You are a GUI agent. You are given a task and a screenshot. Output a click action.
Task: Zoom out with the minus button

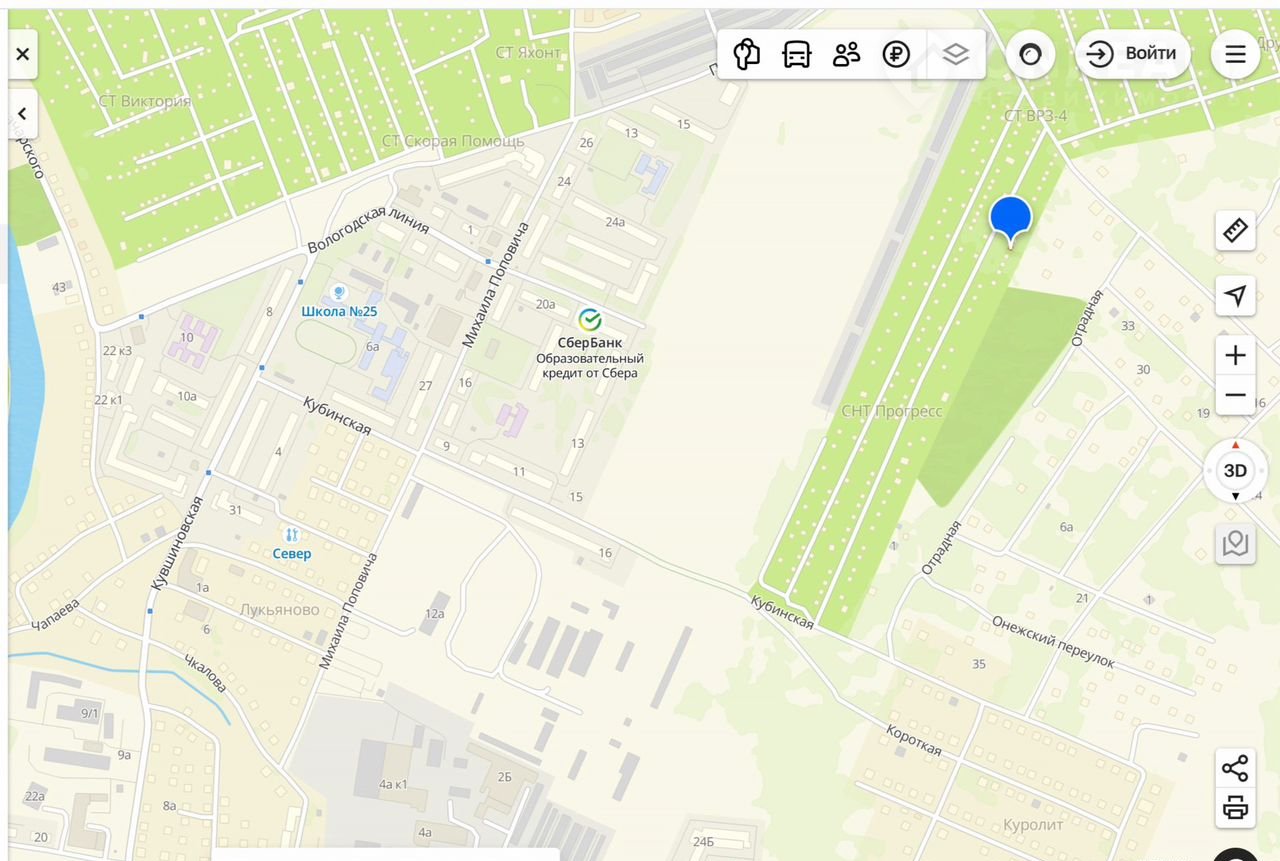tap(1235, 395)
